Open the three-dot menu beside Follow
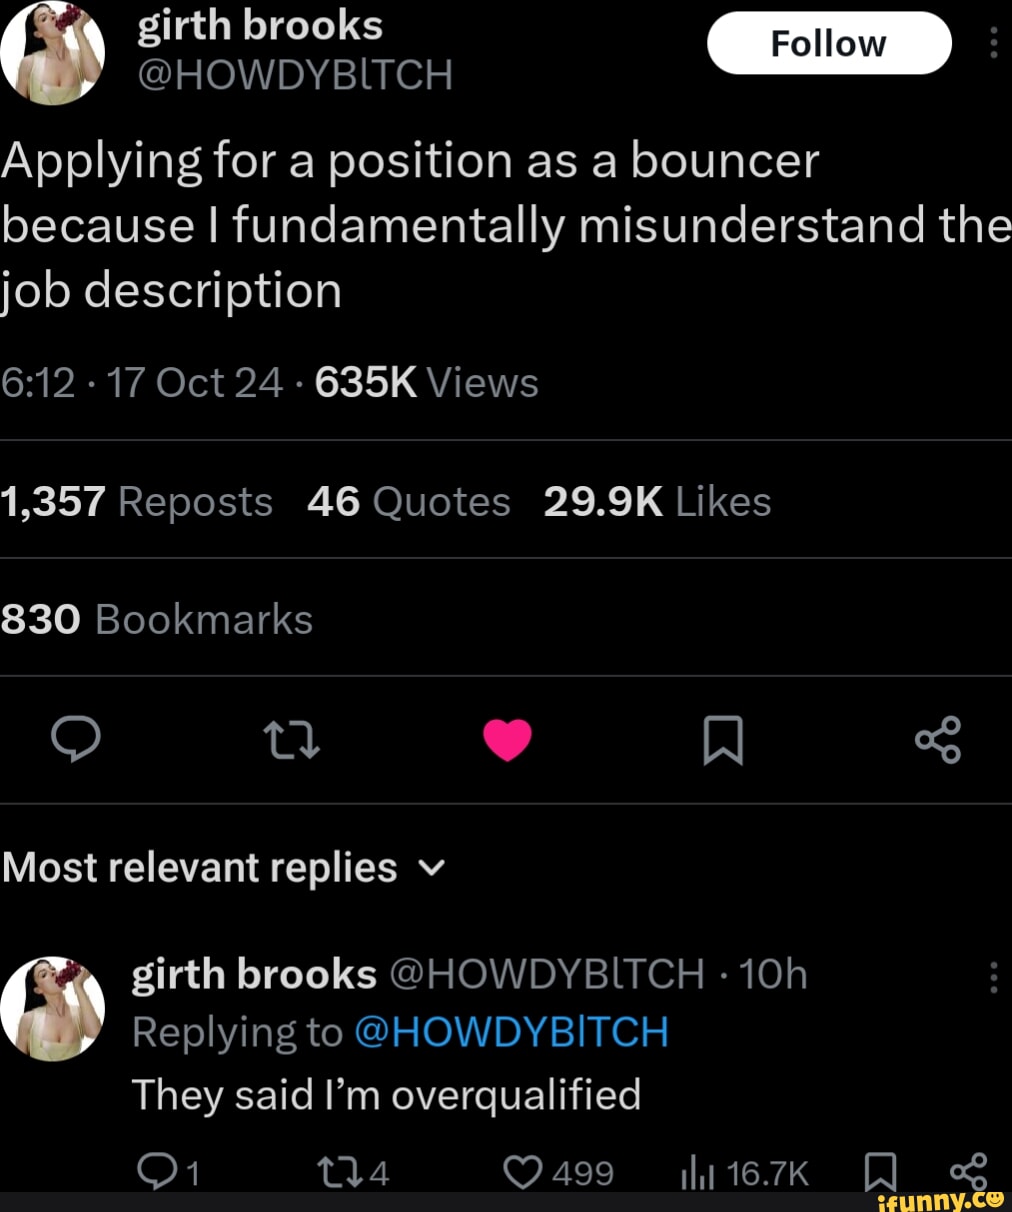The height and width of the screenshot is (1212, 1012). coord(993,43)
